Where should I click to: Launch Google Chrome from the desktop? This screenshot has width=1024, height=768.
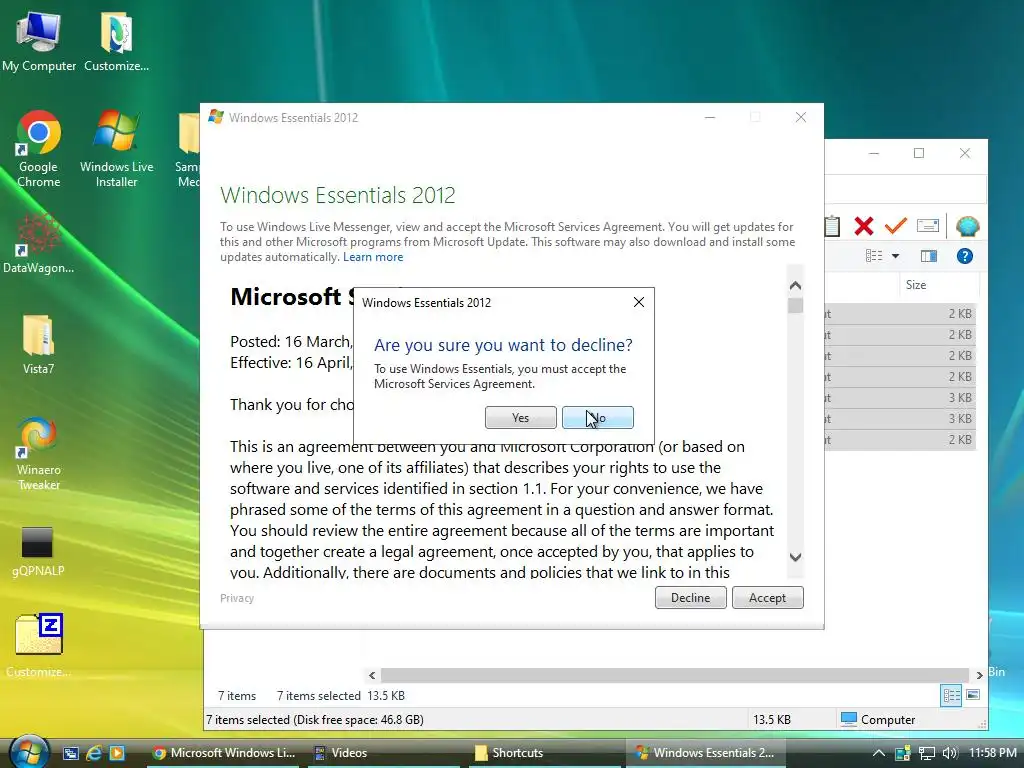point(39,150)
